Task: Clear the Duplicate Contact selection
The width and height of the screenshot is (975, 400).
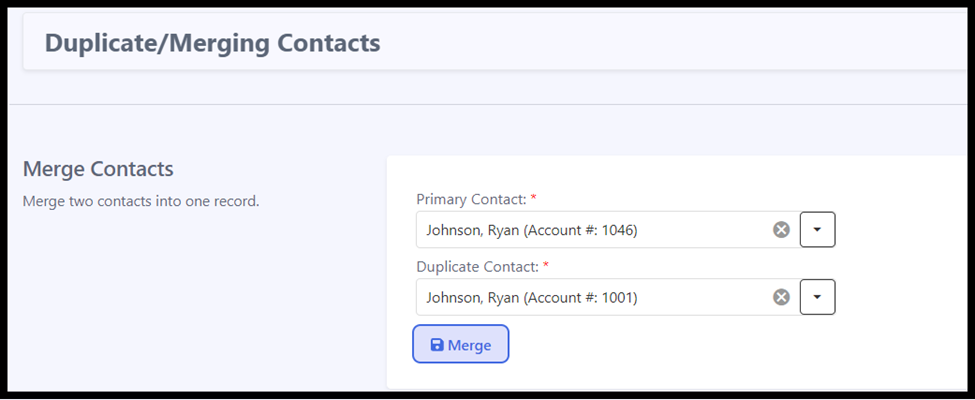Action: click(782, 297)
